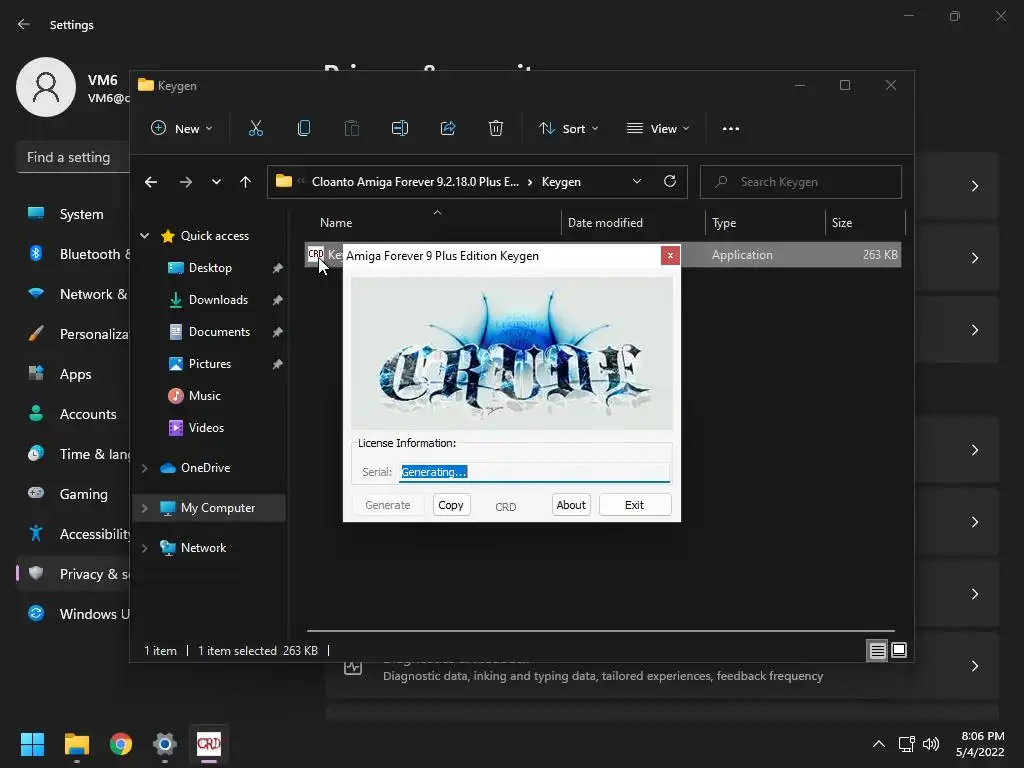Expand the address bar history dropdown
The height and width of the screenshot is (768, 1024).
(637, 182)
